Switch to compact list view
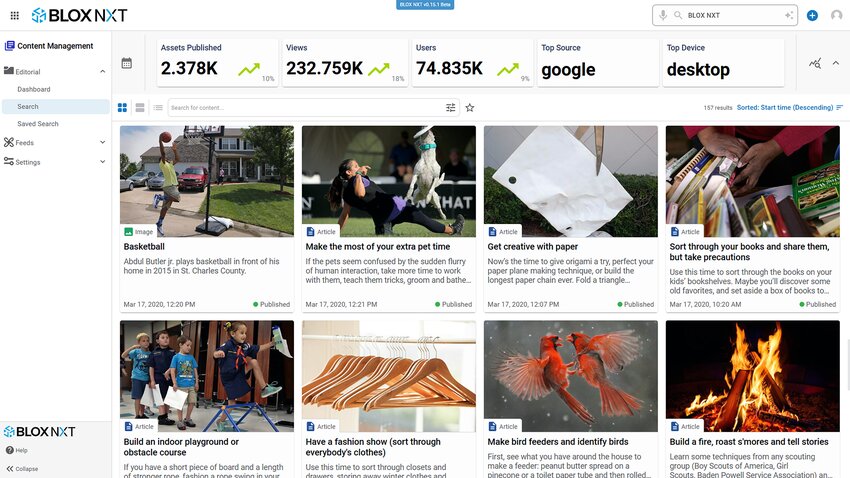 tap(158, 108)
